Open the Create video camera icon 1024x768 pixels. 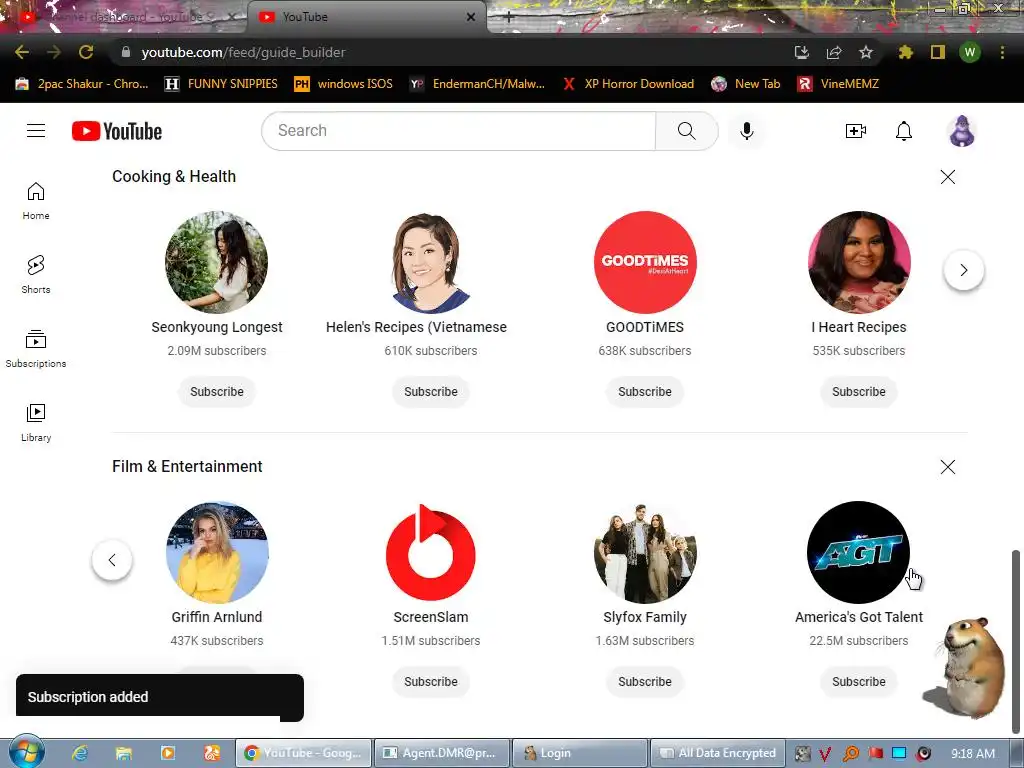[x=856, y=131]
